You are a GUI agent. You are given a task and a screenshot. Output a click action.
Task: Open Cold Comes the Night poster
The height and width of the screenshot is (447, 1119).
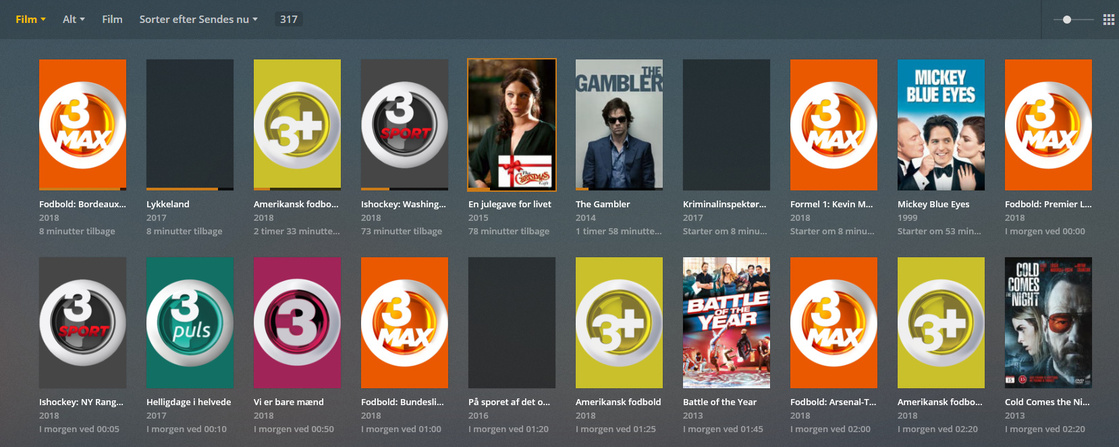1048,323
